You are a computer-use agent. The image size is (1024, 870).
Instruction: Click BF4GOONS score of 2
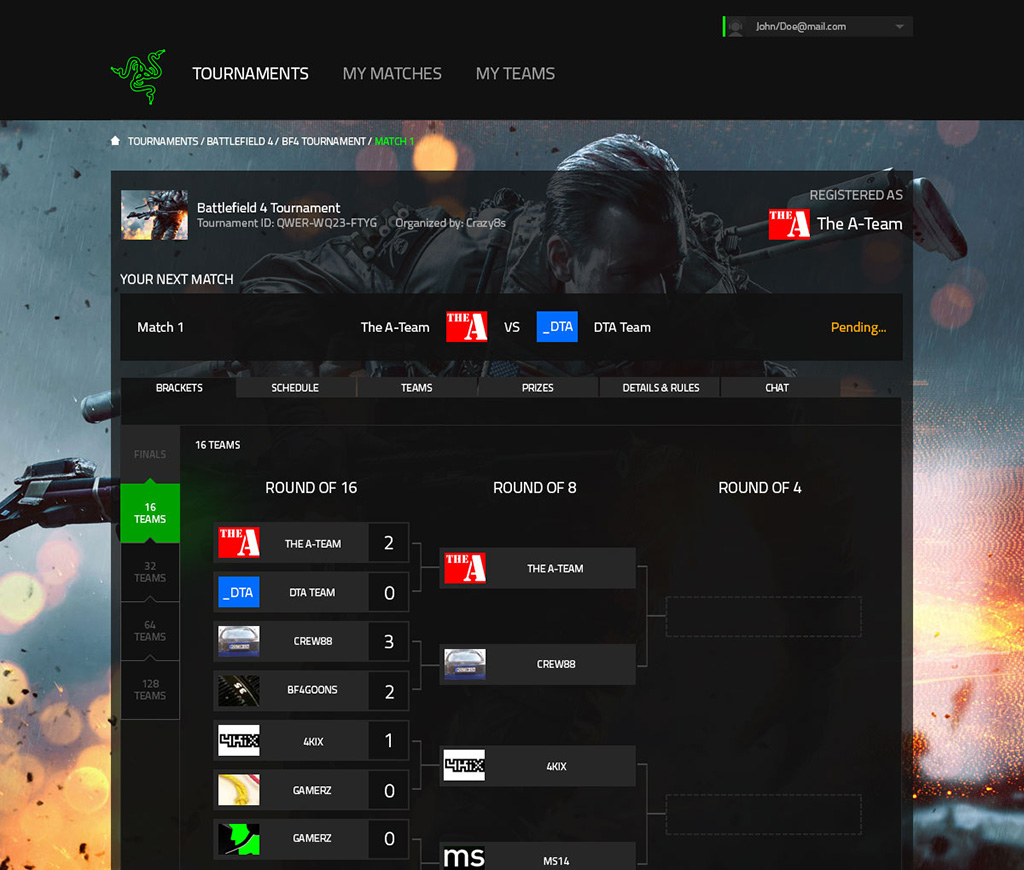(x=389, y=691)
